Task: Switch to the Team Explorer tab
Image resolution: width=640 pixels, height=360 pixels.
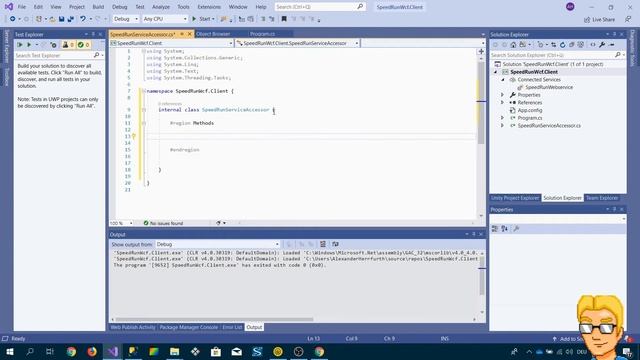Action: coord(602,198)
